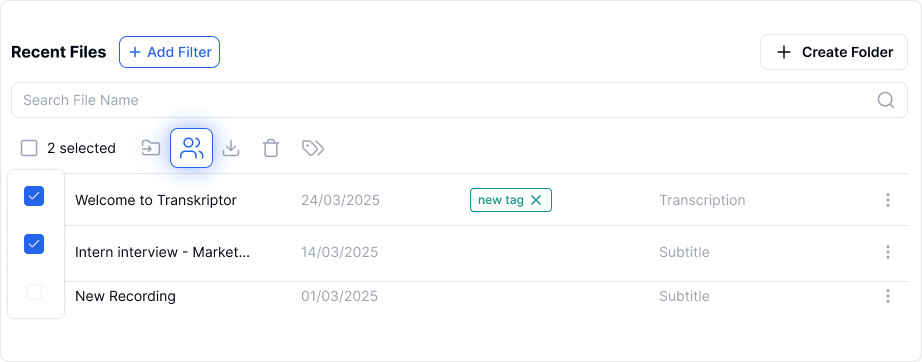
Task: Open more options for New Recording
Action: [888, 296]
